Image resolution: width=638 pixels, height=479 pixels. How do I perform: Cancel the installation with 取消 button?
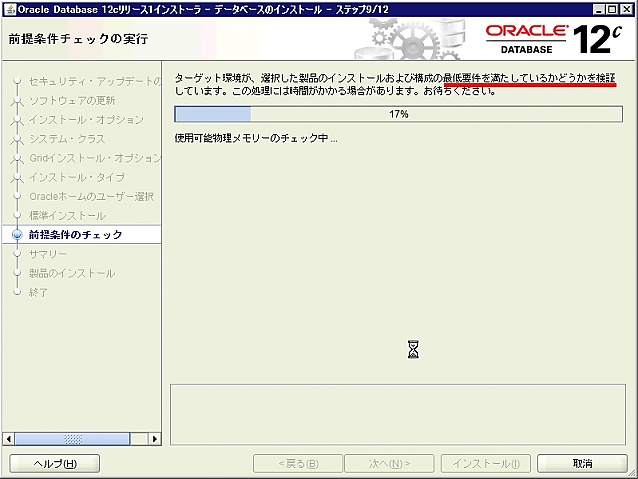point(582,463)
